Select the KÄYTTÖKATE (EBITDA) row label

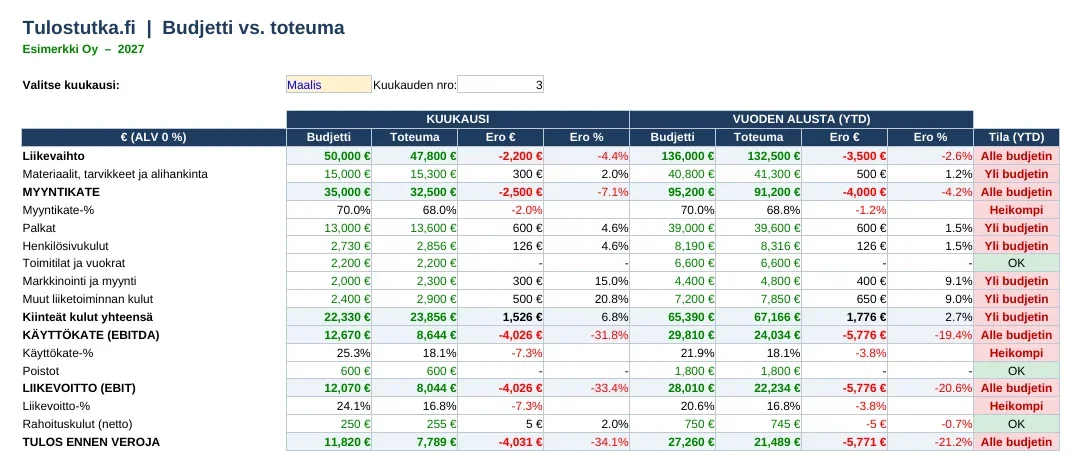91,335
